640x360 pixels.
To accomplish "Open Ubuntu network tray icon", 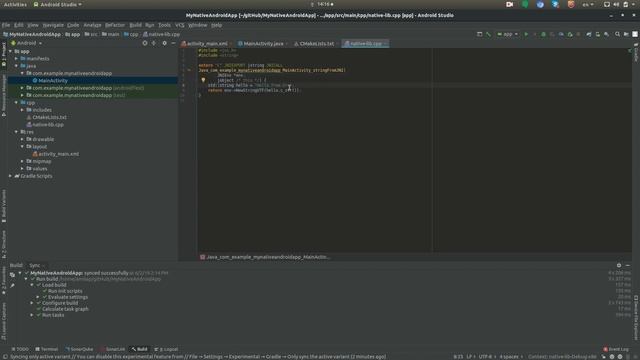I will point(607,4).
